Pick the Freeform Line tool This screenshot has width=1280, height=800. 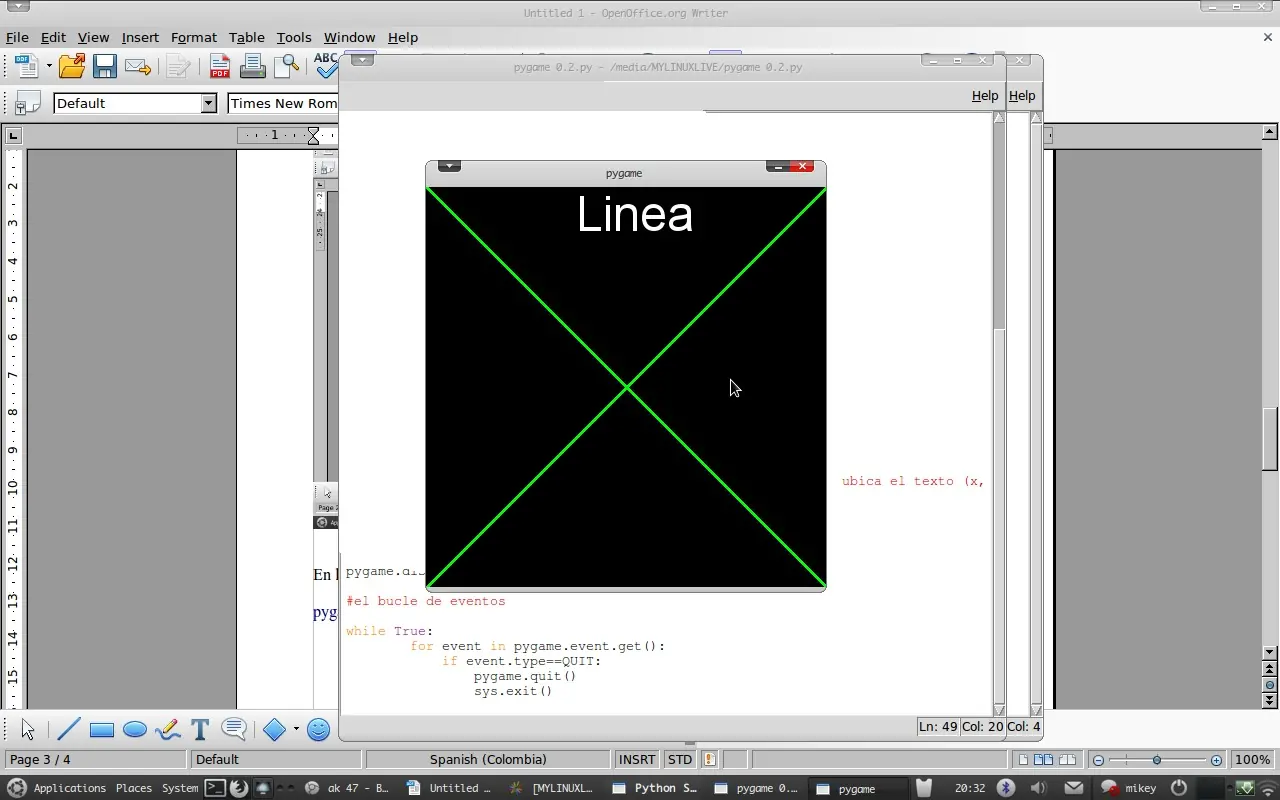[167, 729]
